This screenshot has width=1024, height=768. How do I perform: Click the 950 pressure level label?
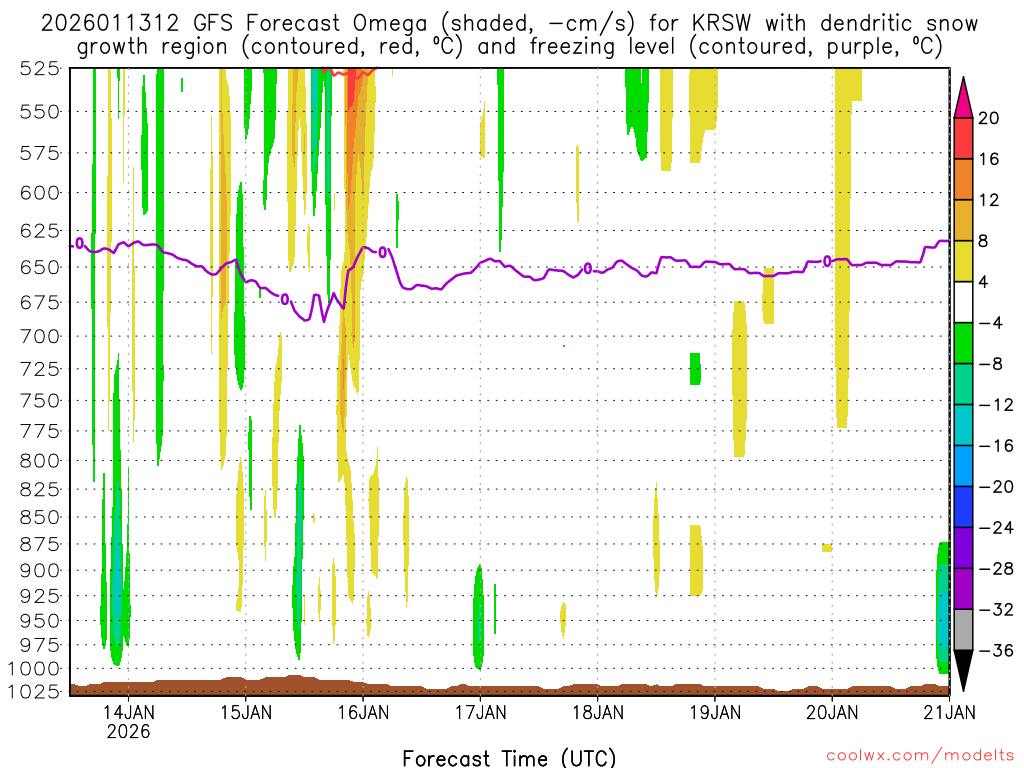coord(40,620)
